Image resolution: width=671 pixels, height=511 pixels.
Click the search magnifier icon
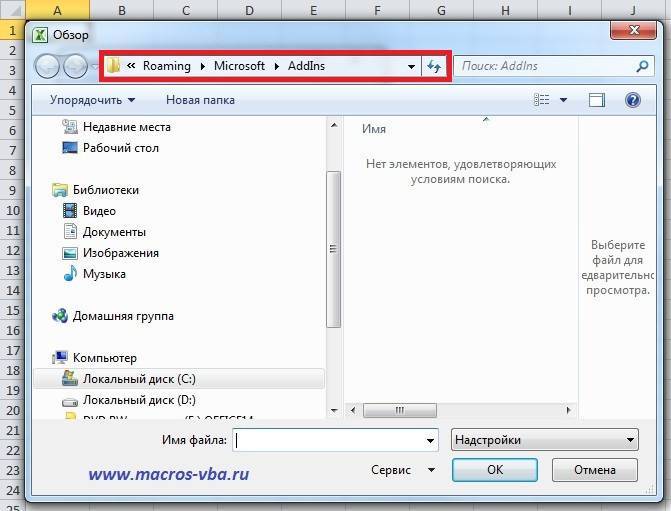click(642, 66)
